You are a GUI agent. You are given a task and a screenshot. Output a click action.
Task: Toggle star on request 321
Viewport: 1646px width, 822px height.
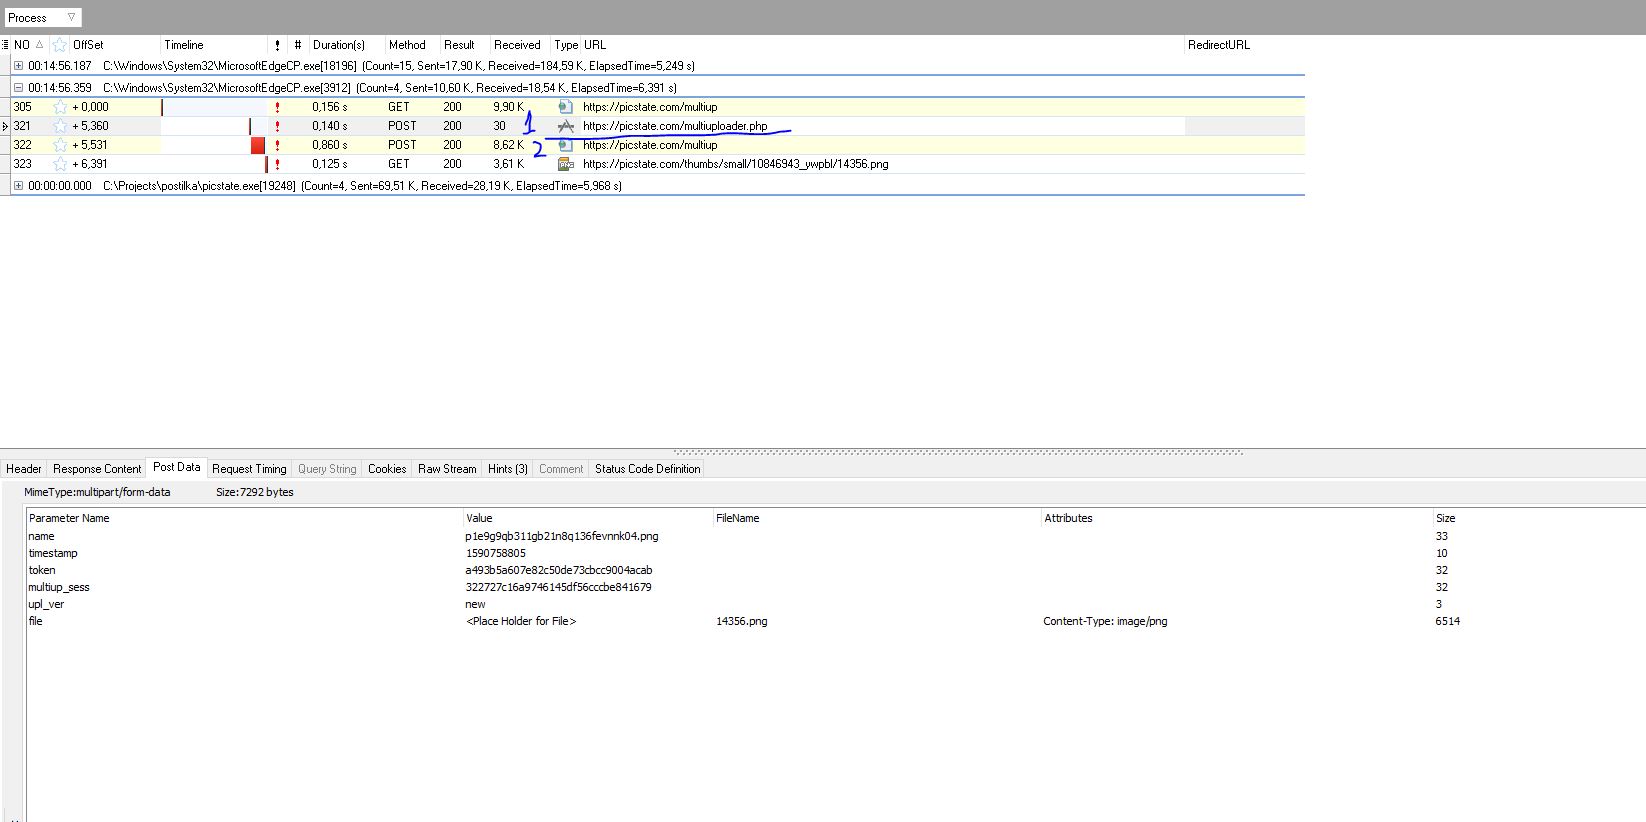click(60, 126)
